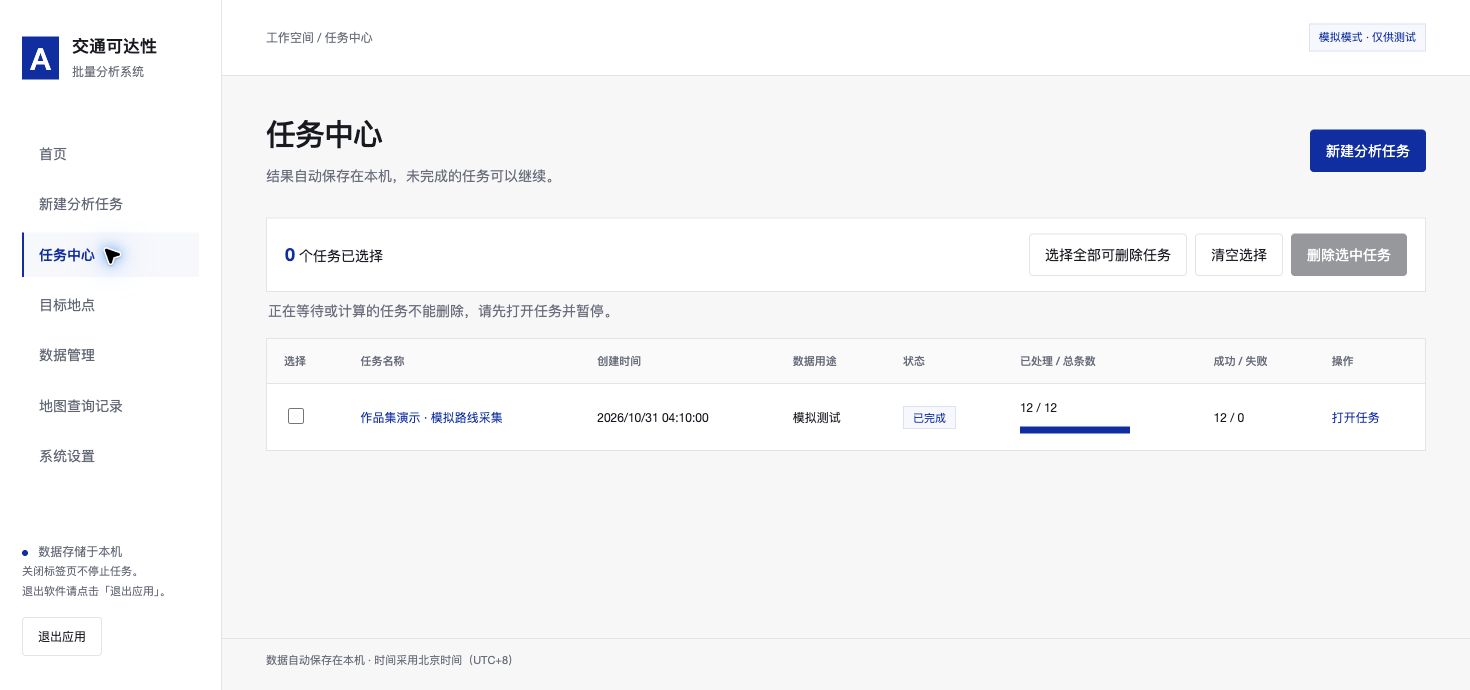Image resolution: width=1470 pixels, height=690 pixels.
Task: Click the 工作空间 / 任务中心 breadcrumb
Action: point(319,38)
